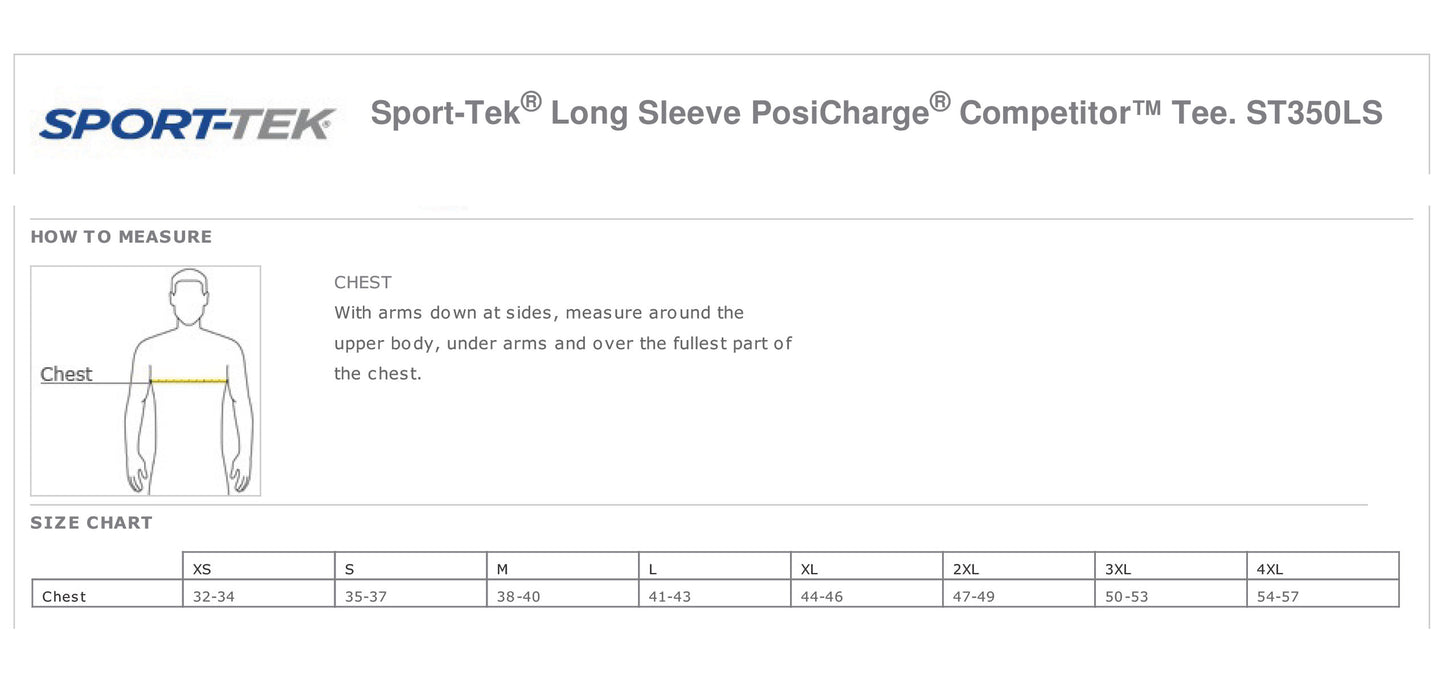Click the Chest label in diagram
1445x687 pixels.
66,374
